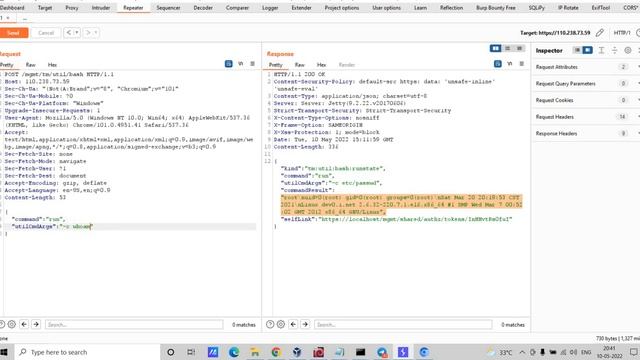
Task: Open Response search help icon
Action: point(270,324)
